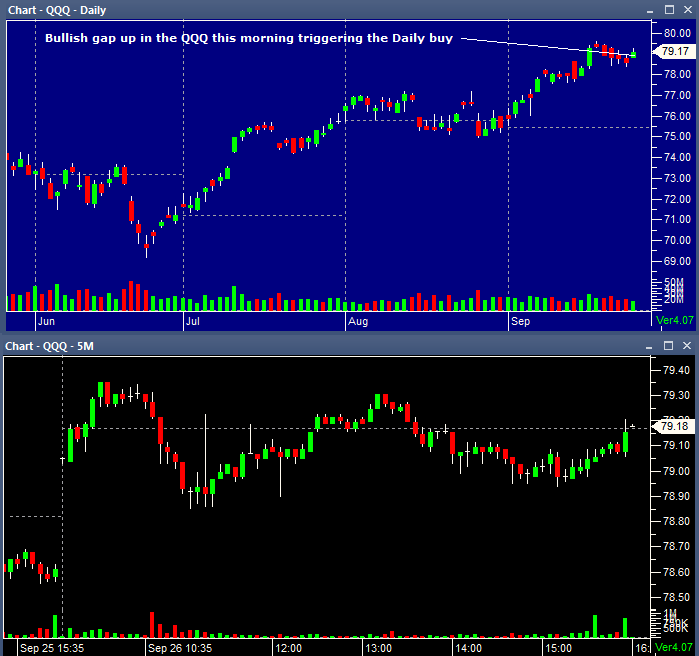The height and width of the screenshot is (656, 699).
Task: Click the Sep 26 10:35 time label
Action: point(180,648)
